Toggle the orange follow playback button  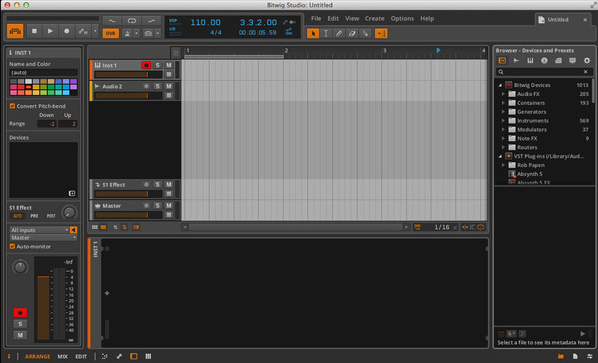click(x=381, y=34)
